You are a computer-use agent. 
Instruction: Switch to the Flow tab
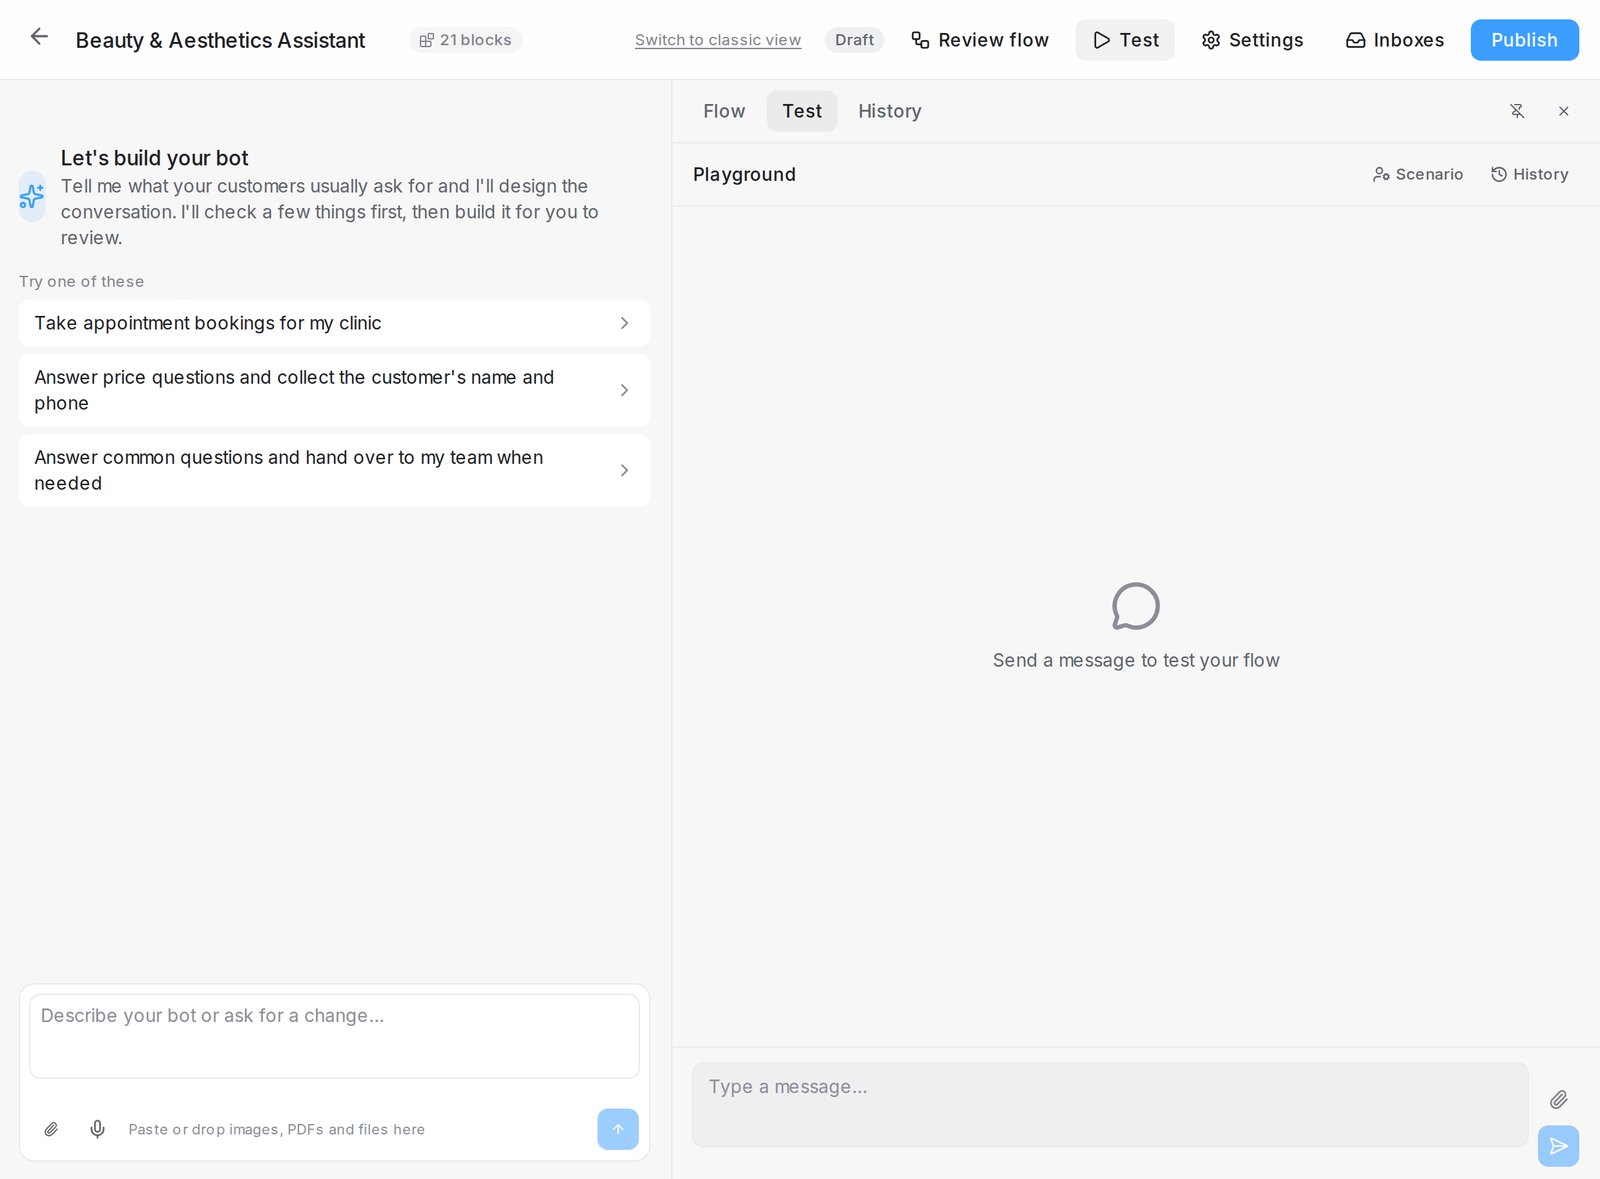[724, 111]
